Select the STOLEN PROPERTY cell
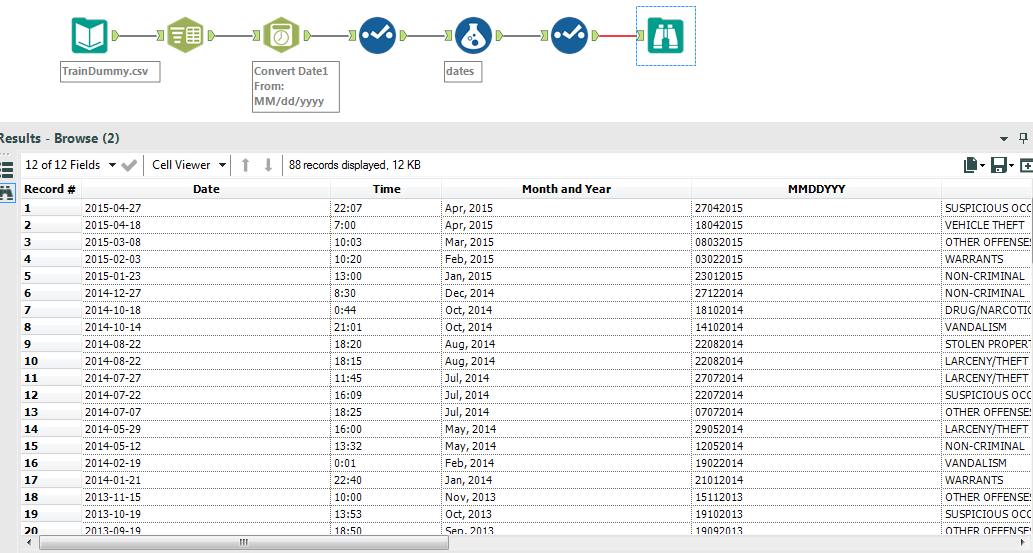The height and width of the screenshot is (553, 1033). click(988, 345)
